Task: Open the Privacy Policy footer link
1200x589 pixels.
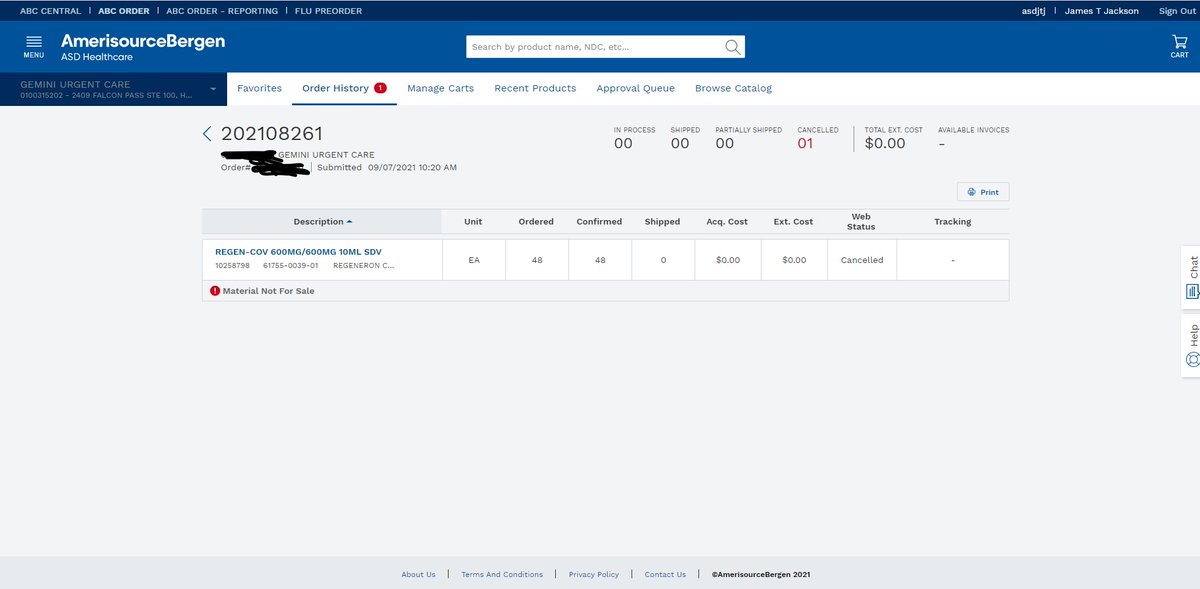Action: click(594, 575)
